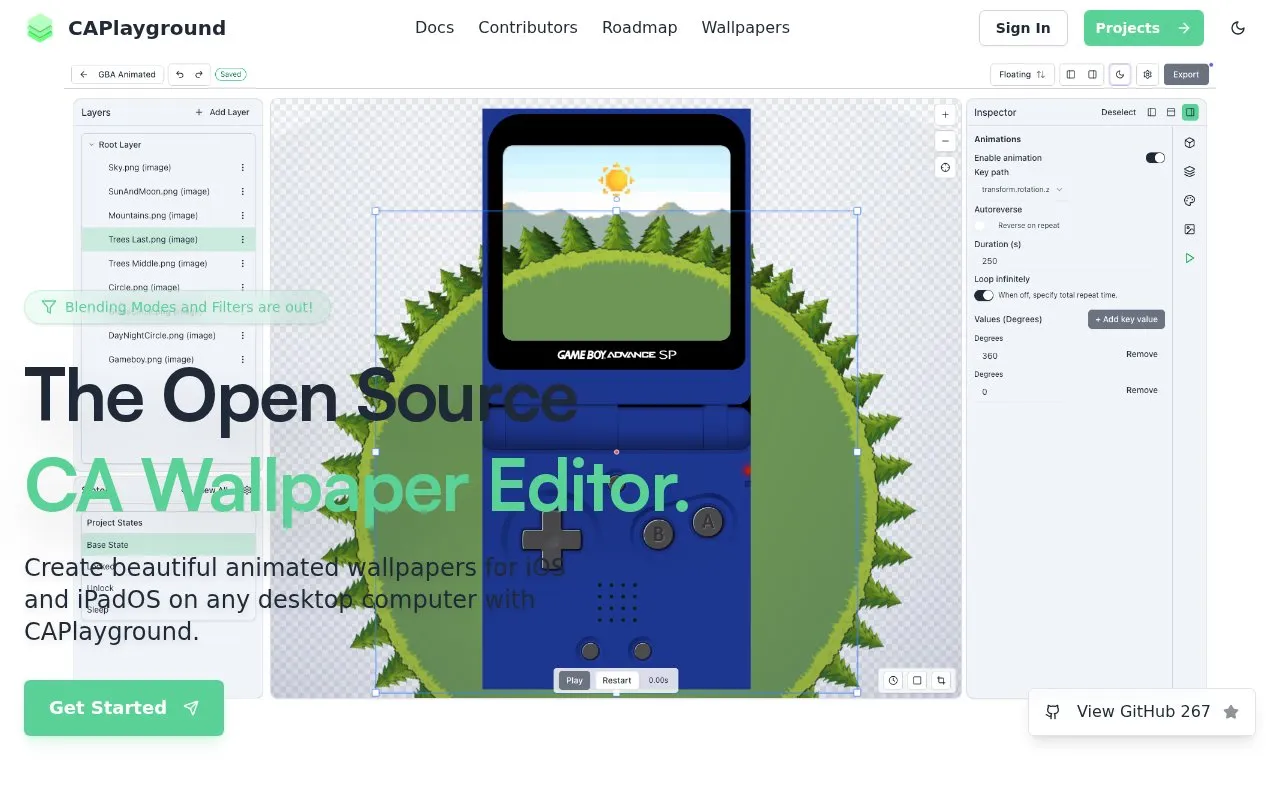Image resolution: width=1280 pixels, height=800 pixels.
Task: Click the undo arrow in the editor toolbar
Action: pyautogui.click(x=180, y=74)
